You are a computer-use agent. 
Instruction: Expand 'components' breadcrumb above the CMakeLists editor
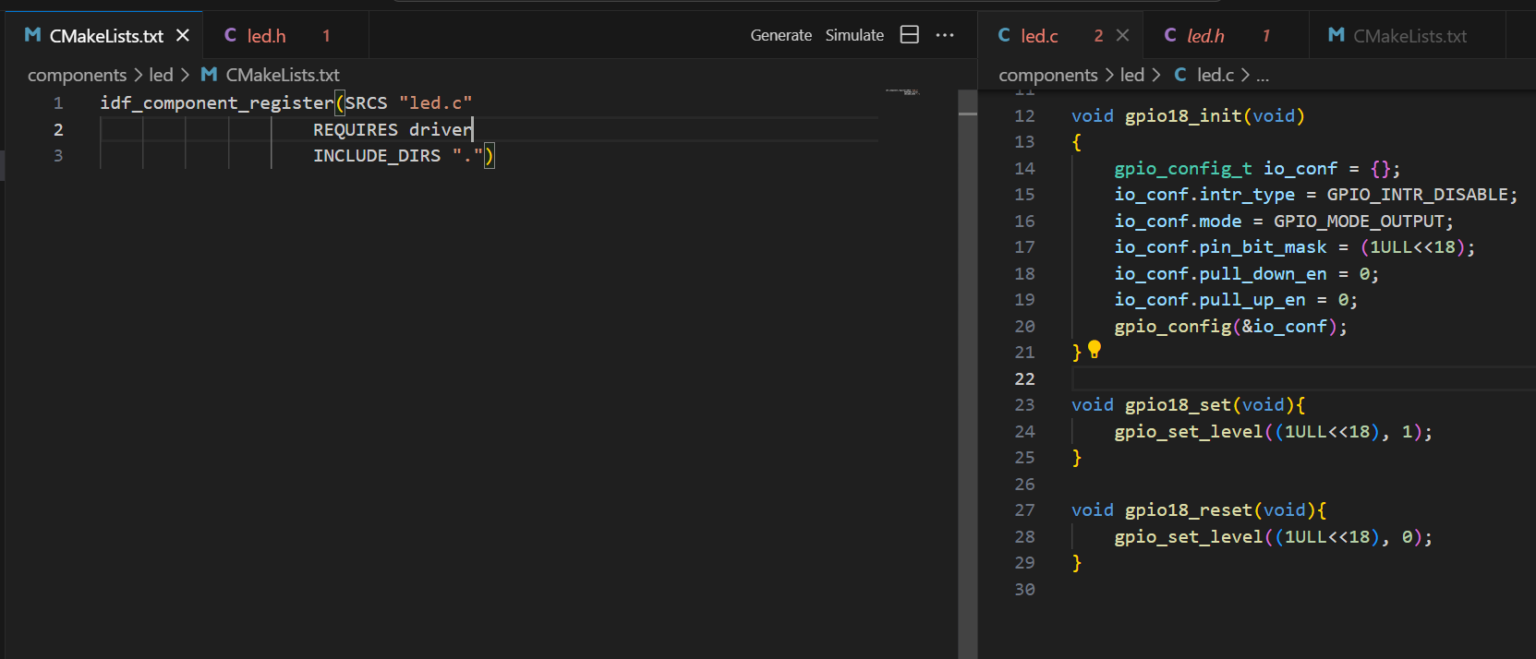pos(77,75)
